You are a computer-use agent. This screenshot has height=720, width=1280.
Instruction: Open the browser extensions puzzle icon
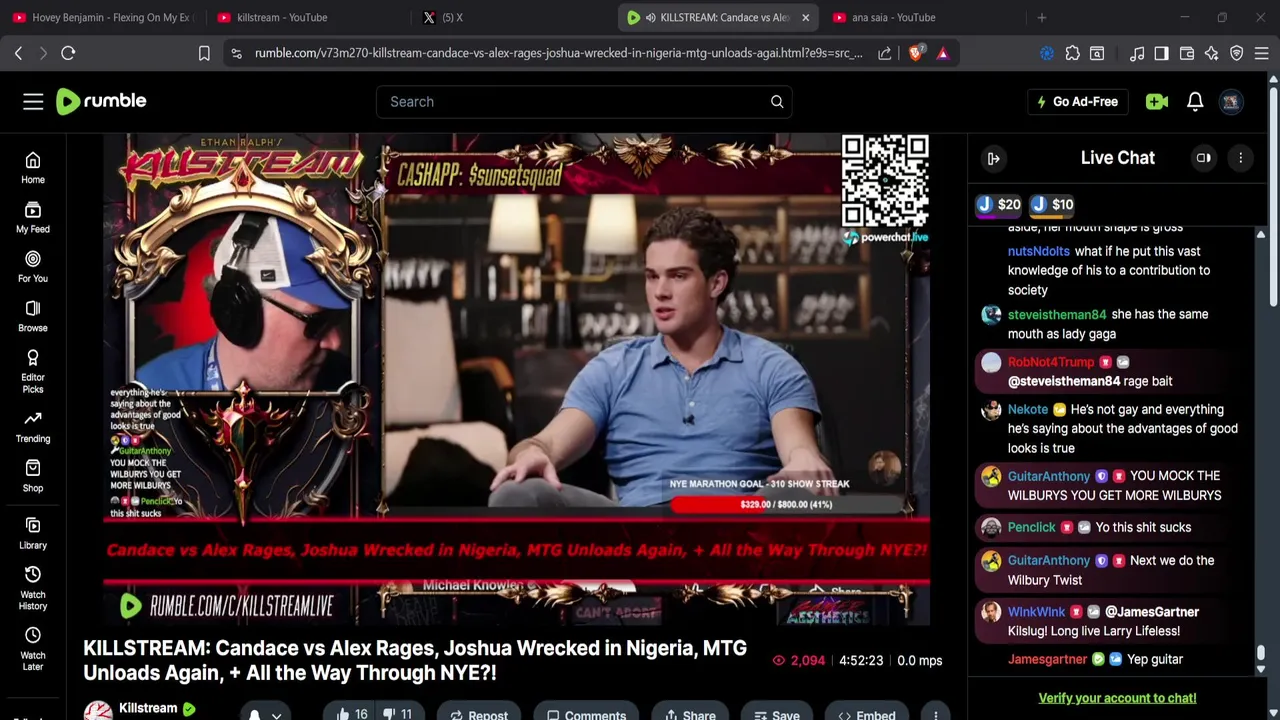click(x=1072, y=53)
